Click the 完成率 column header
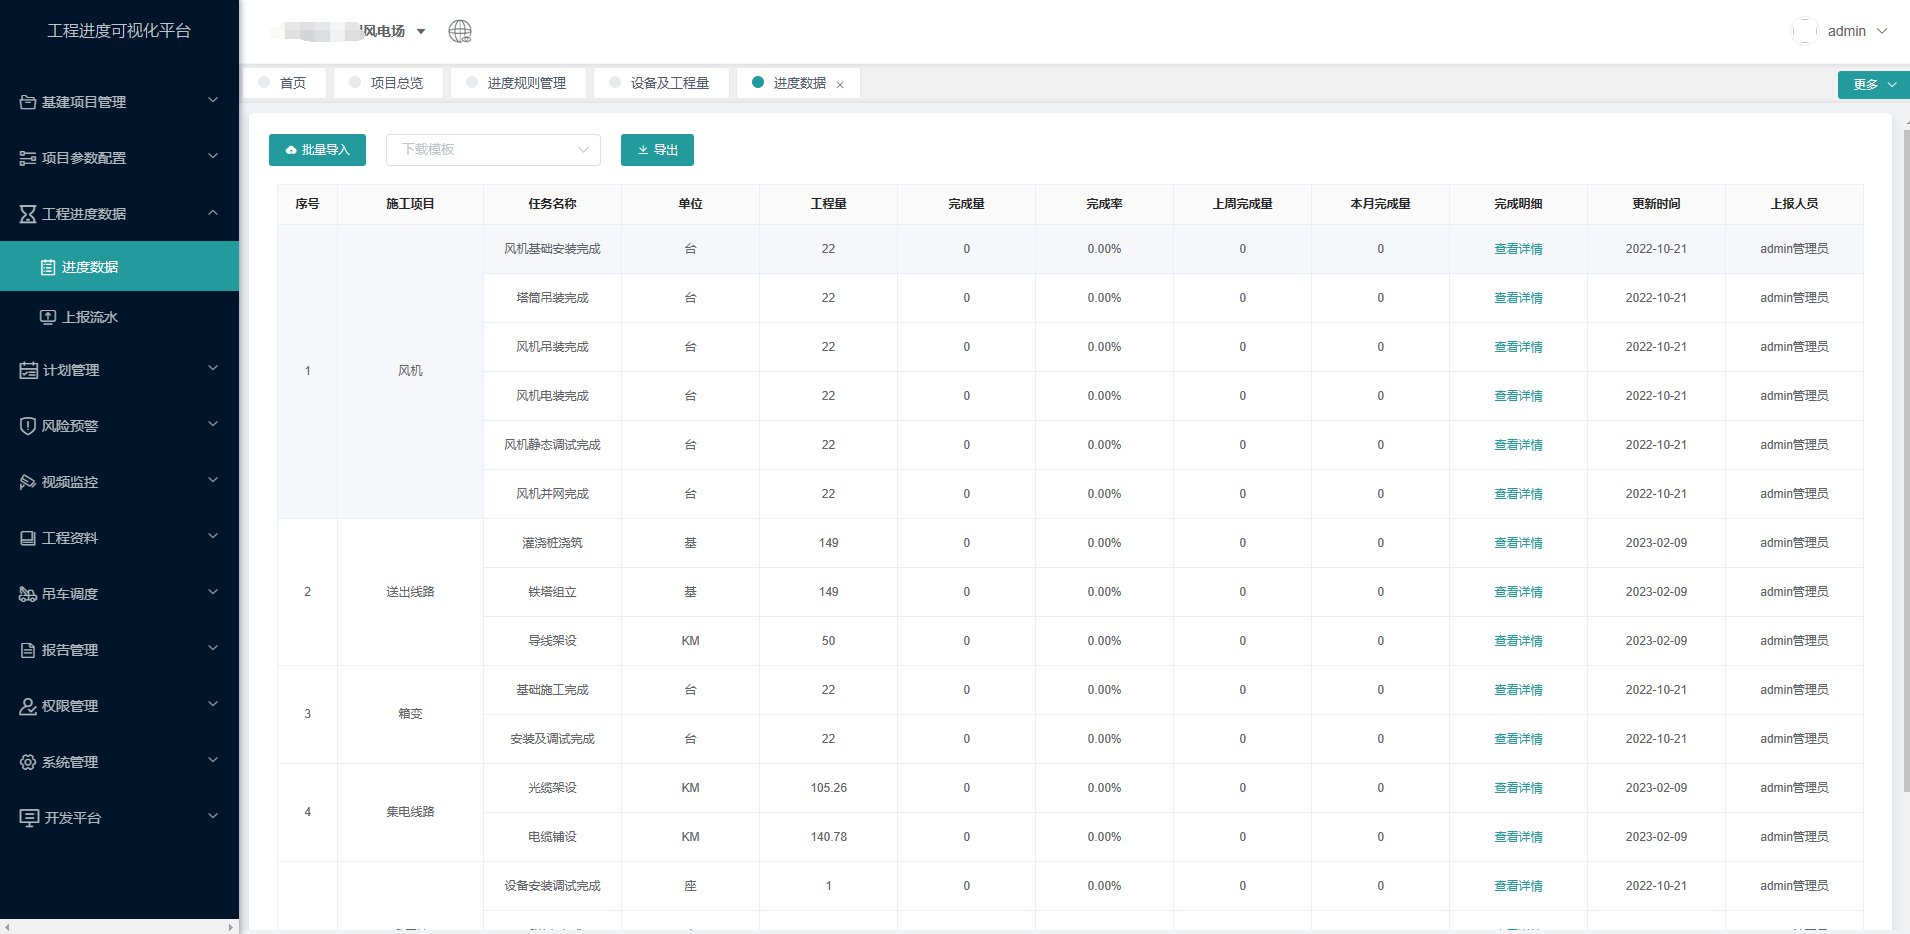This screenshot has height=934, width=1910. click(1104, 204)
